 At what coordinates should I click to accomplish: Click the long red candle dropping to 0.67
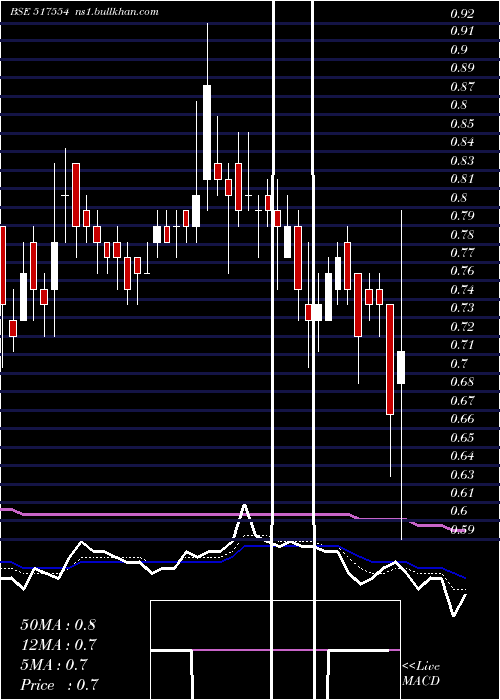[390, 359]
